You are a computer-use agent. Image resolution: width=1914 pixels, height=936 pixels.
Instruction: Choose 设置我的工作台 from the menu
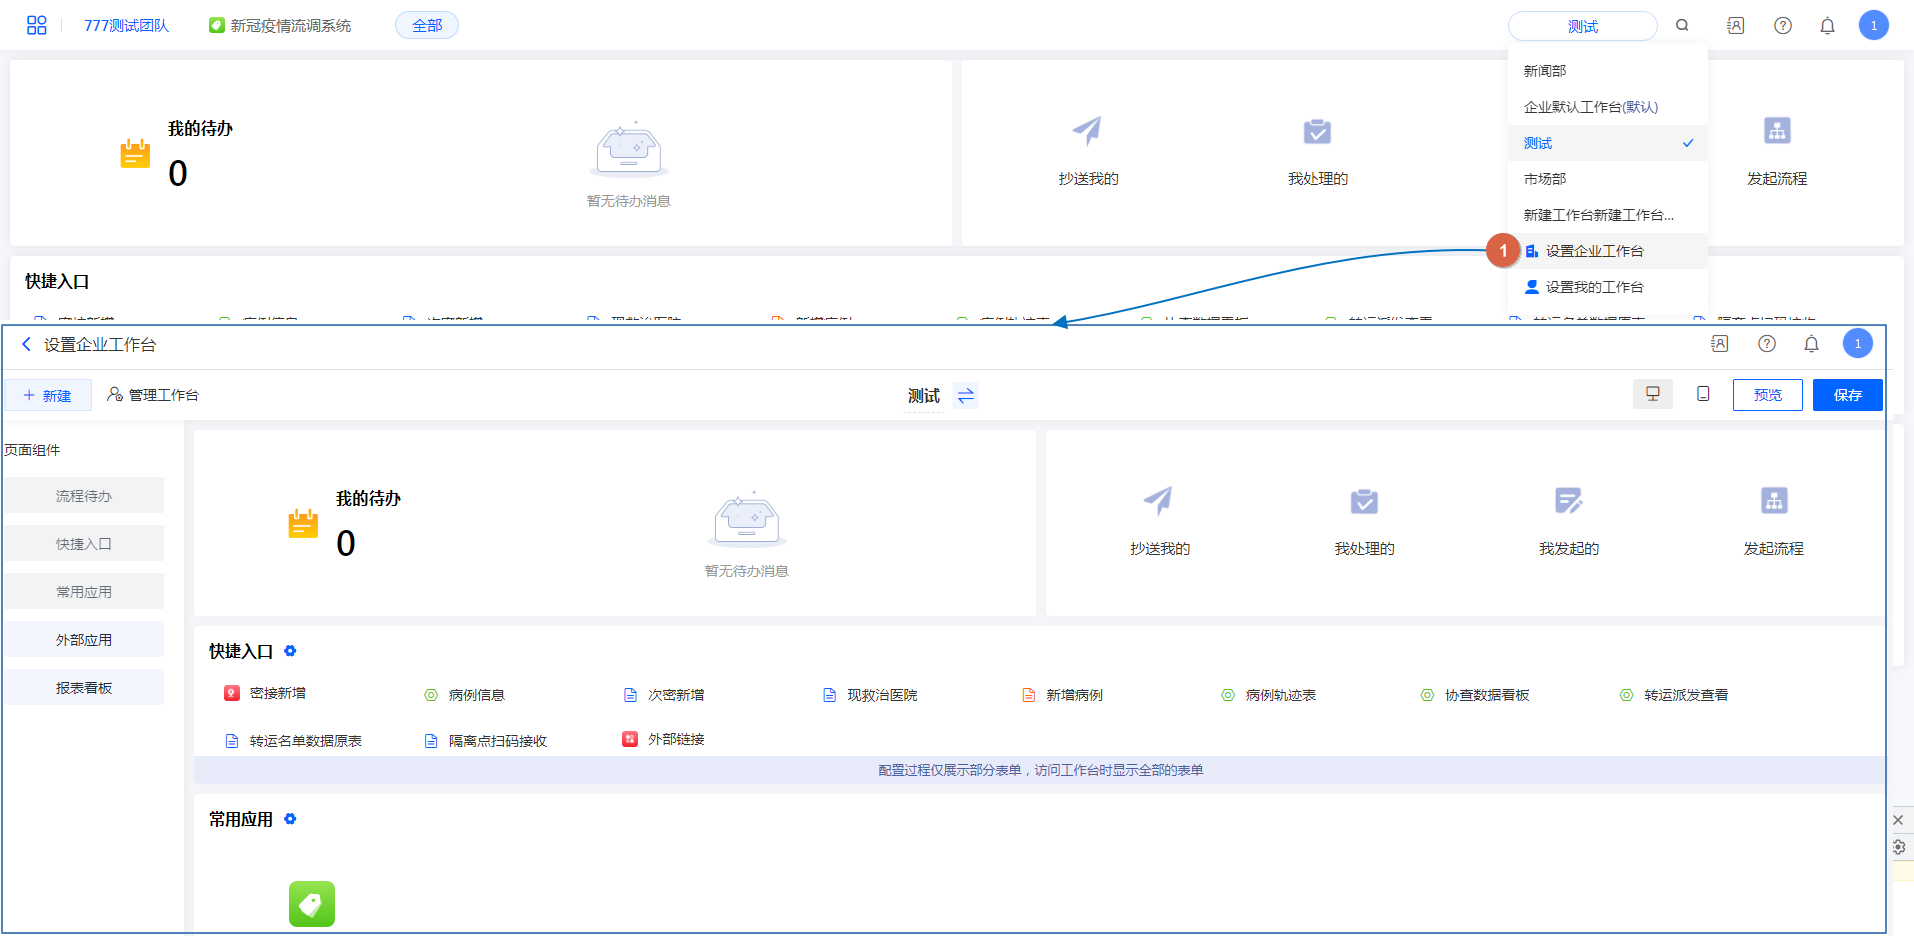[1594, 287]
